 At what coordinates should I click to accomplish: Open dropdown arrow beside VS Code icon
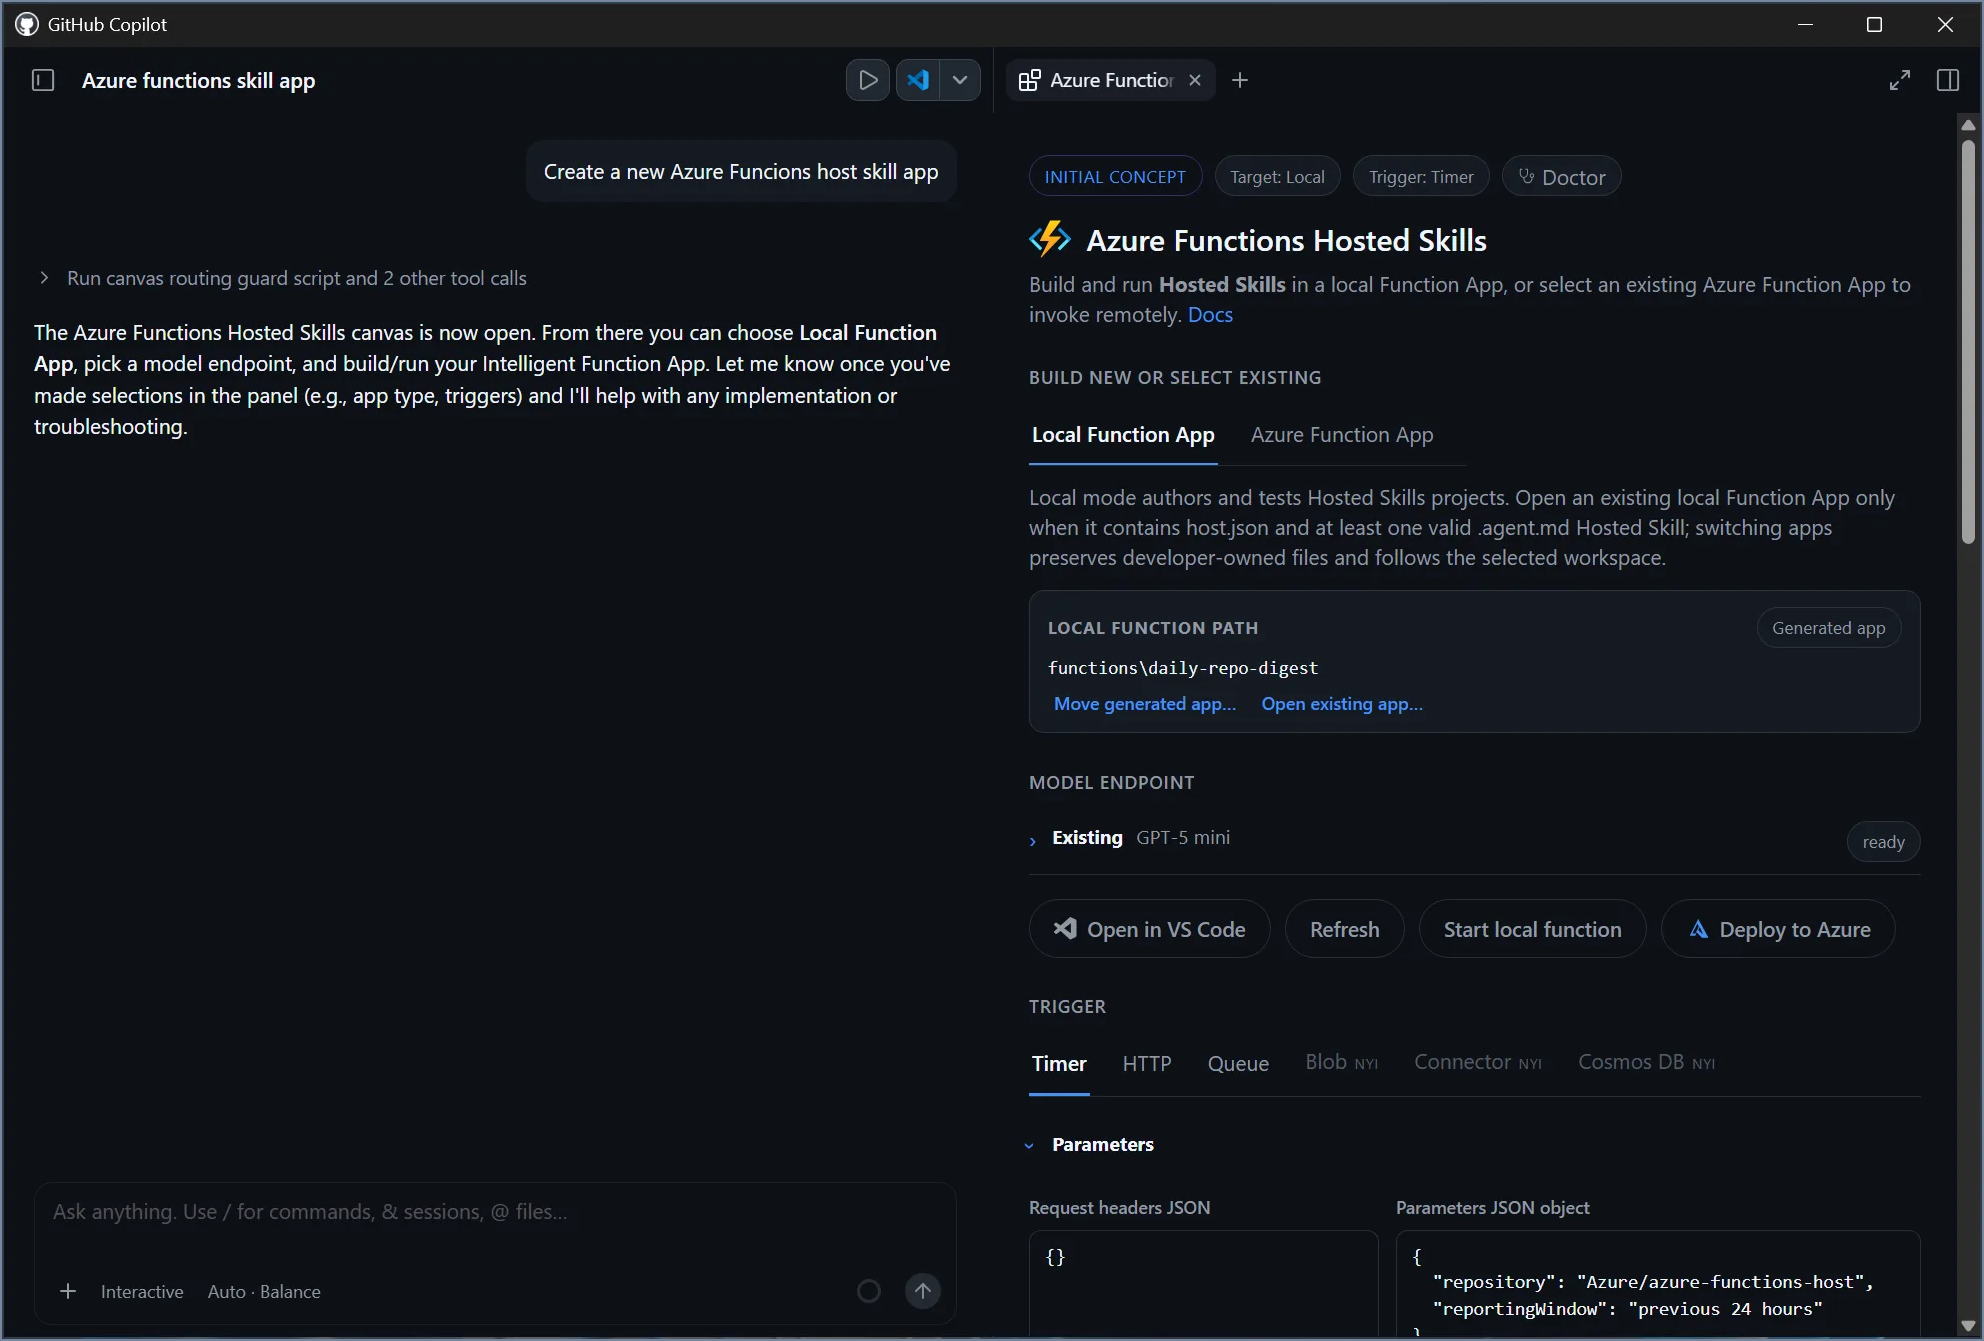click(960, 80)
